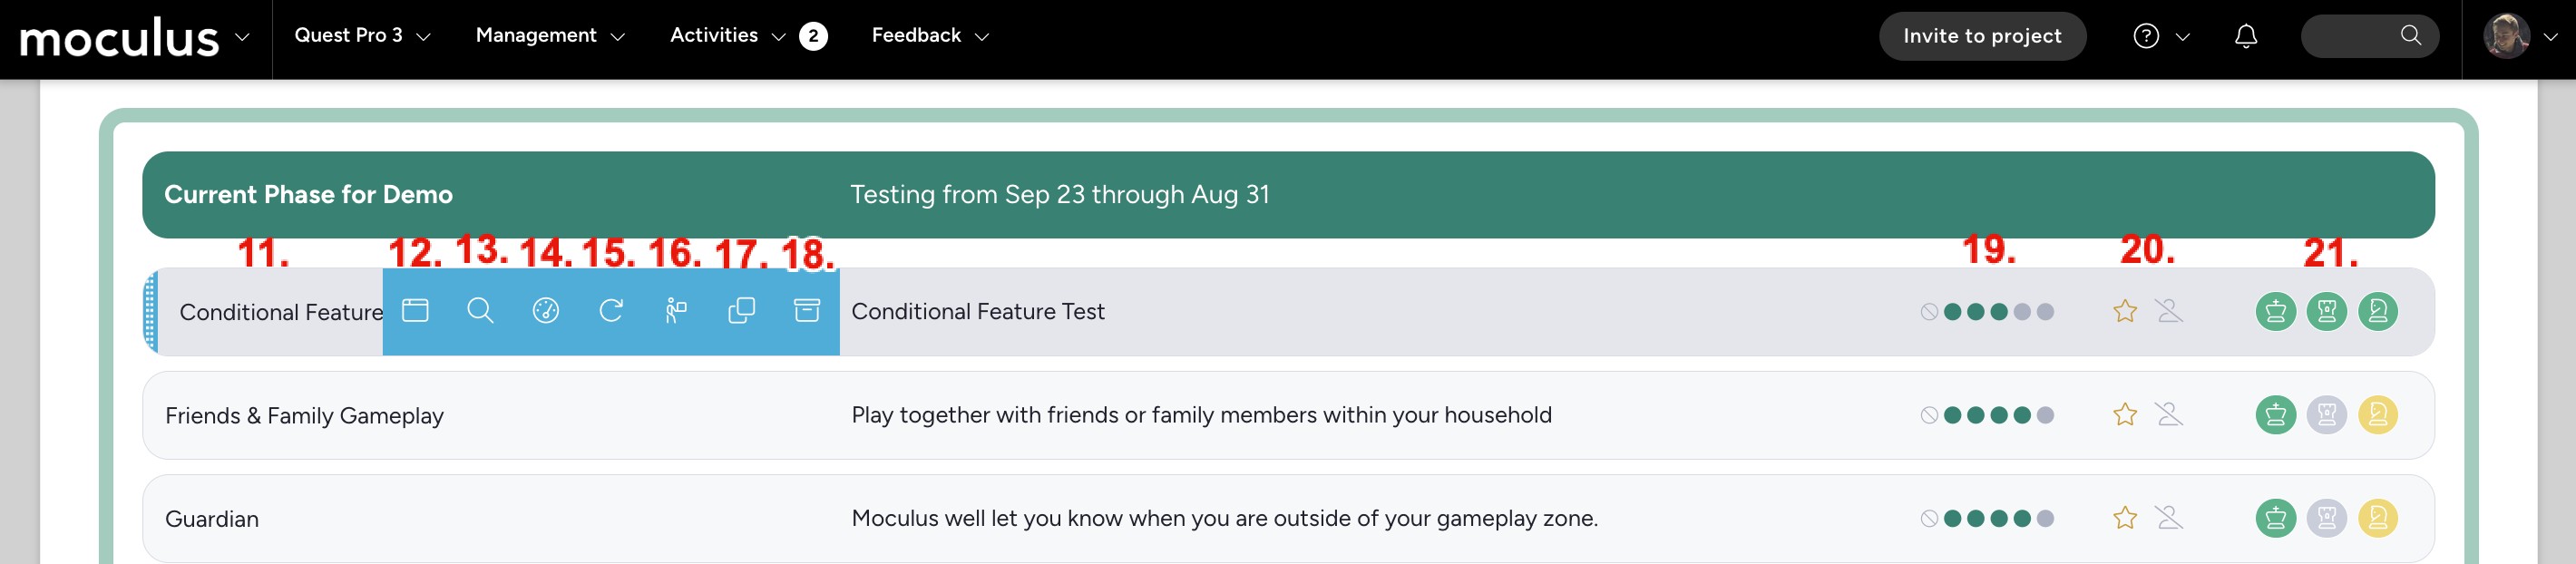This screenshot has height=564, width=2576.
Task: Click the magnifier icon in the blue toolbar
Action: coord(480,311)
